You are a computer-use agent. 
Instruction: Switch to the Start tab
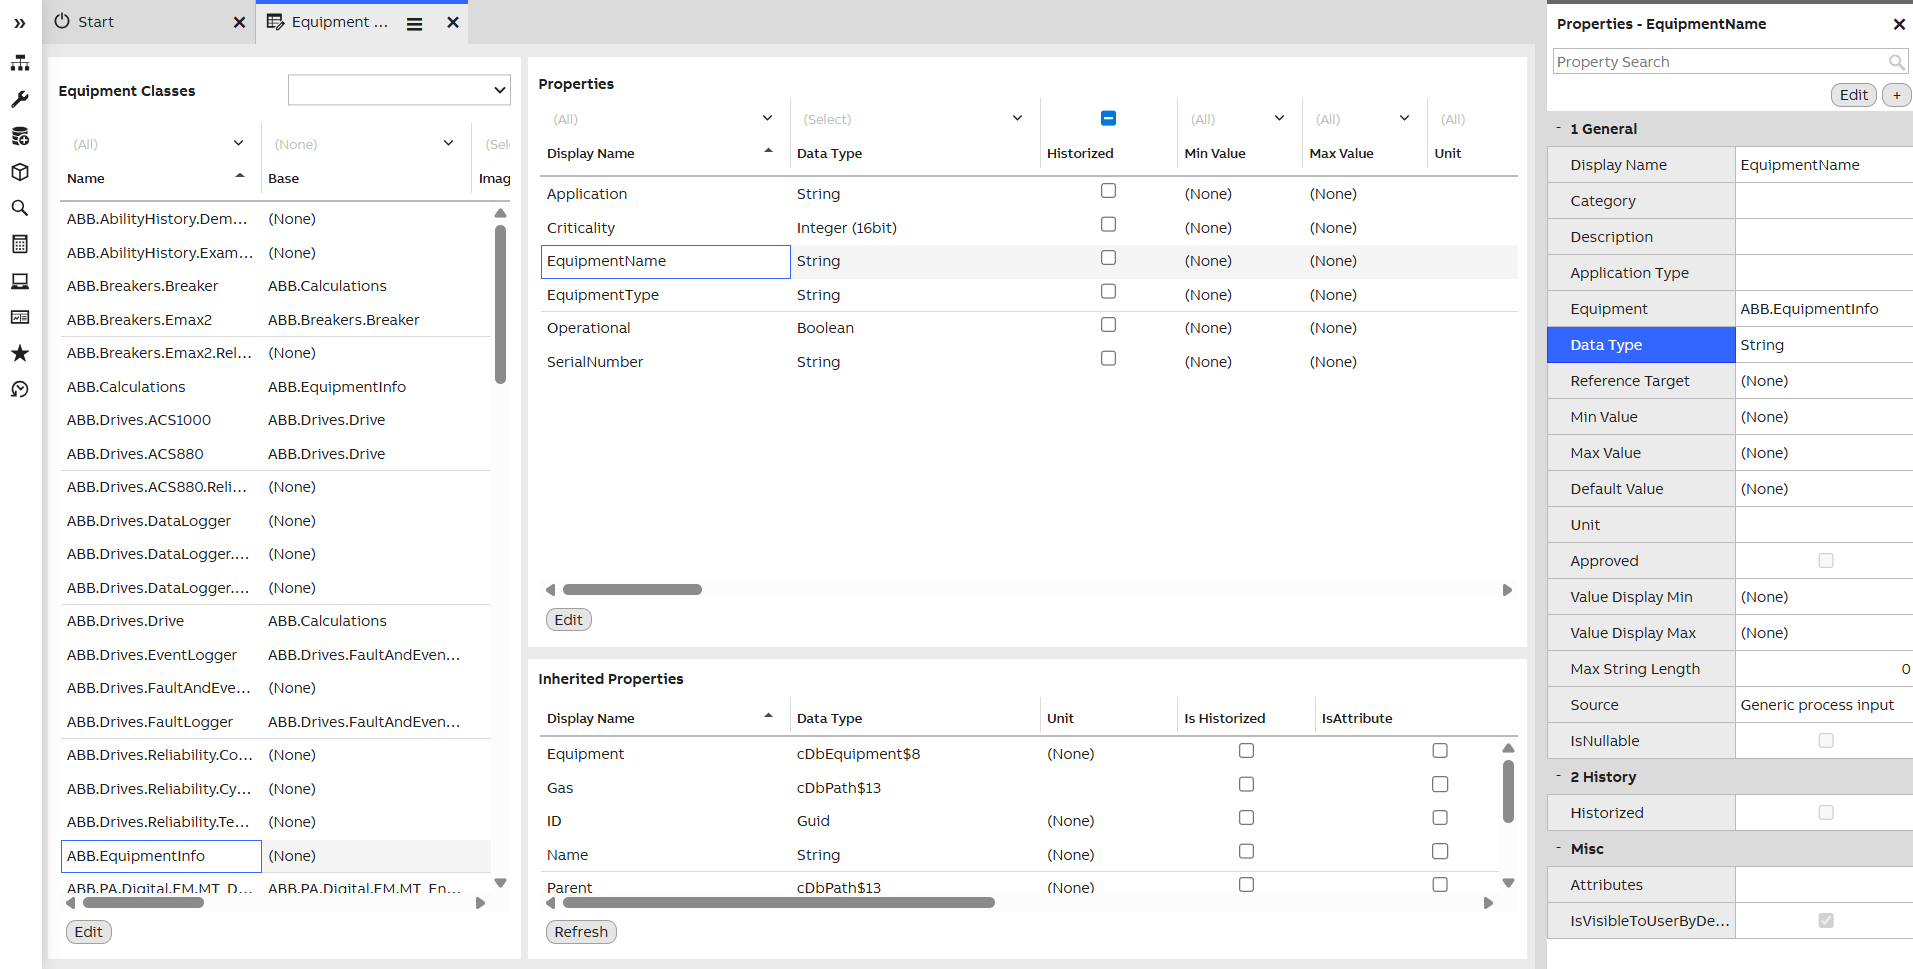(x=97, y=22)
